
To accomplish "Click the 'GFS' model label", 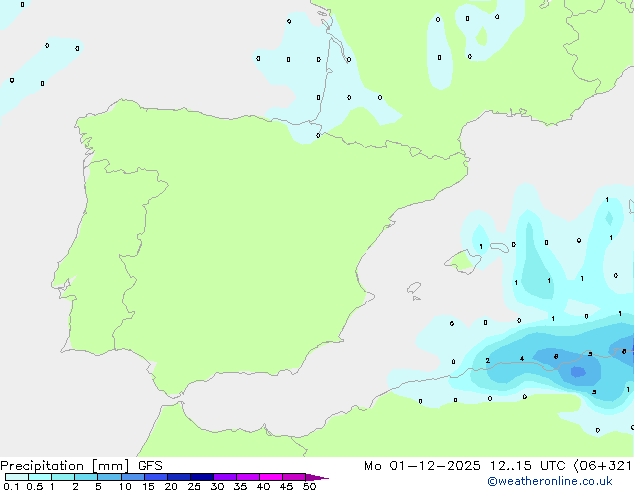I will tap(150, 466).
